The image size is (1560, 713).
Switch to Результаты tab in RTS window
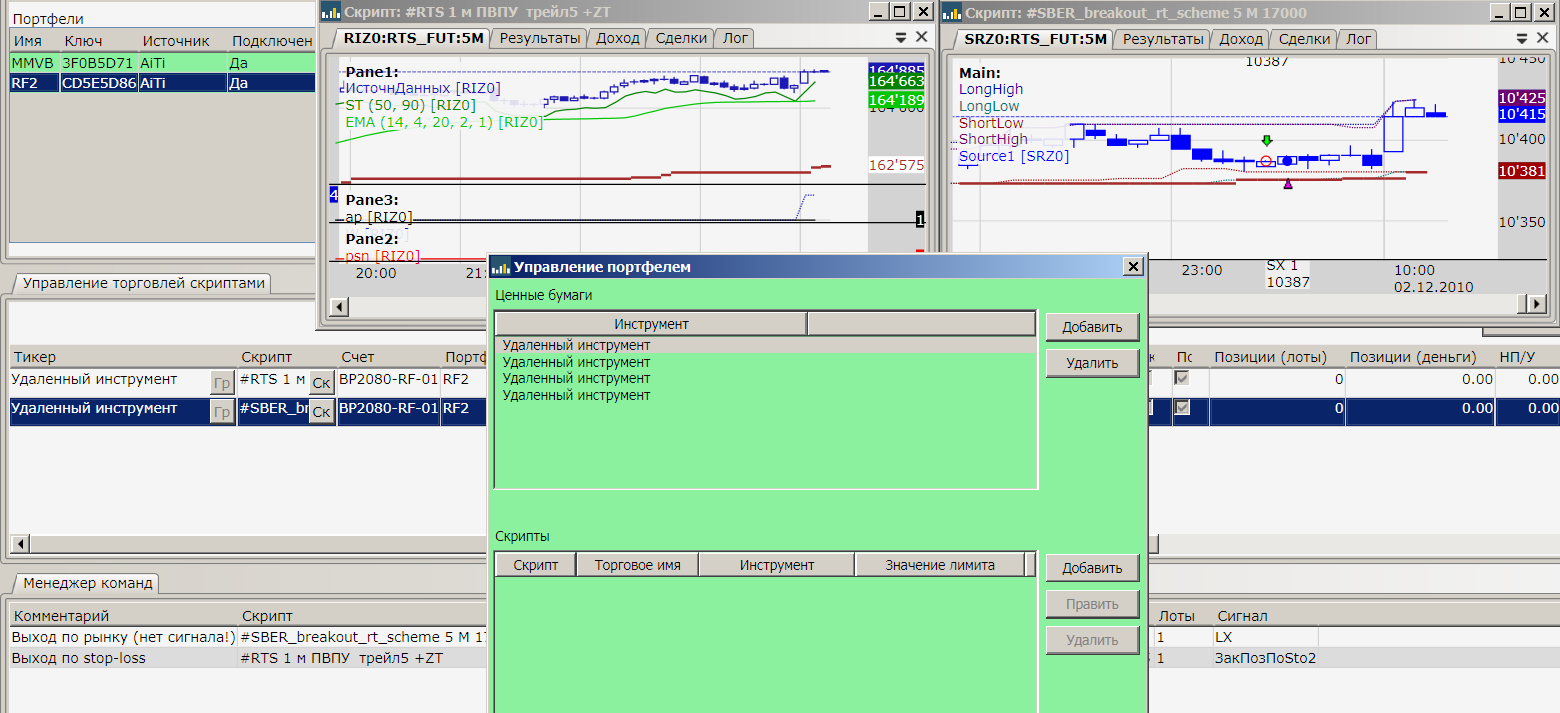click(540, 39)
